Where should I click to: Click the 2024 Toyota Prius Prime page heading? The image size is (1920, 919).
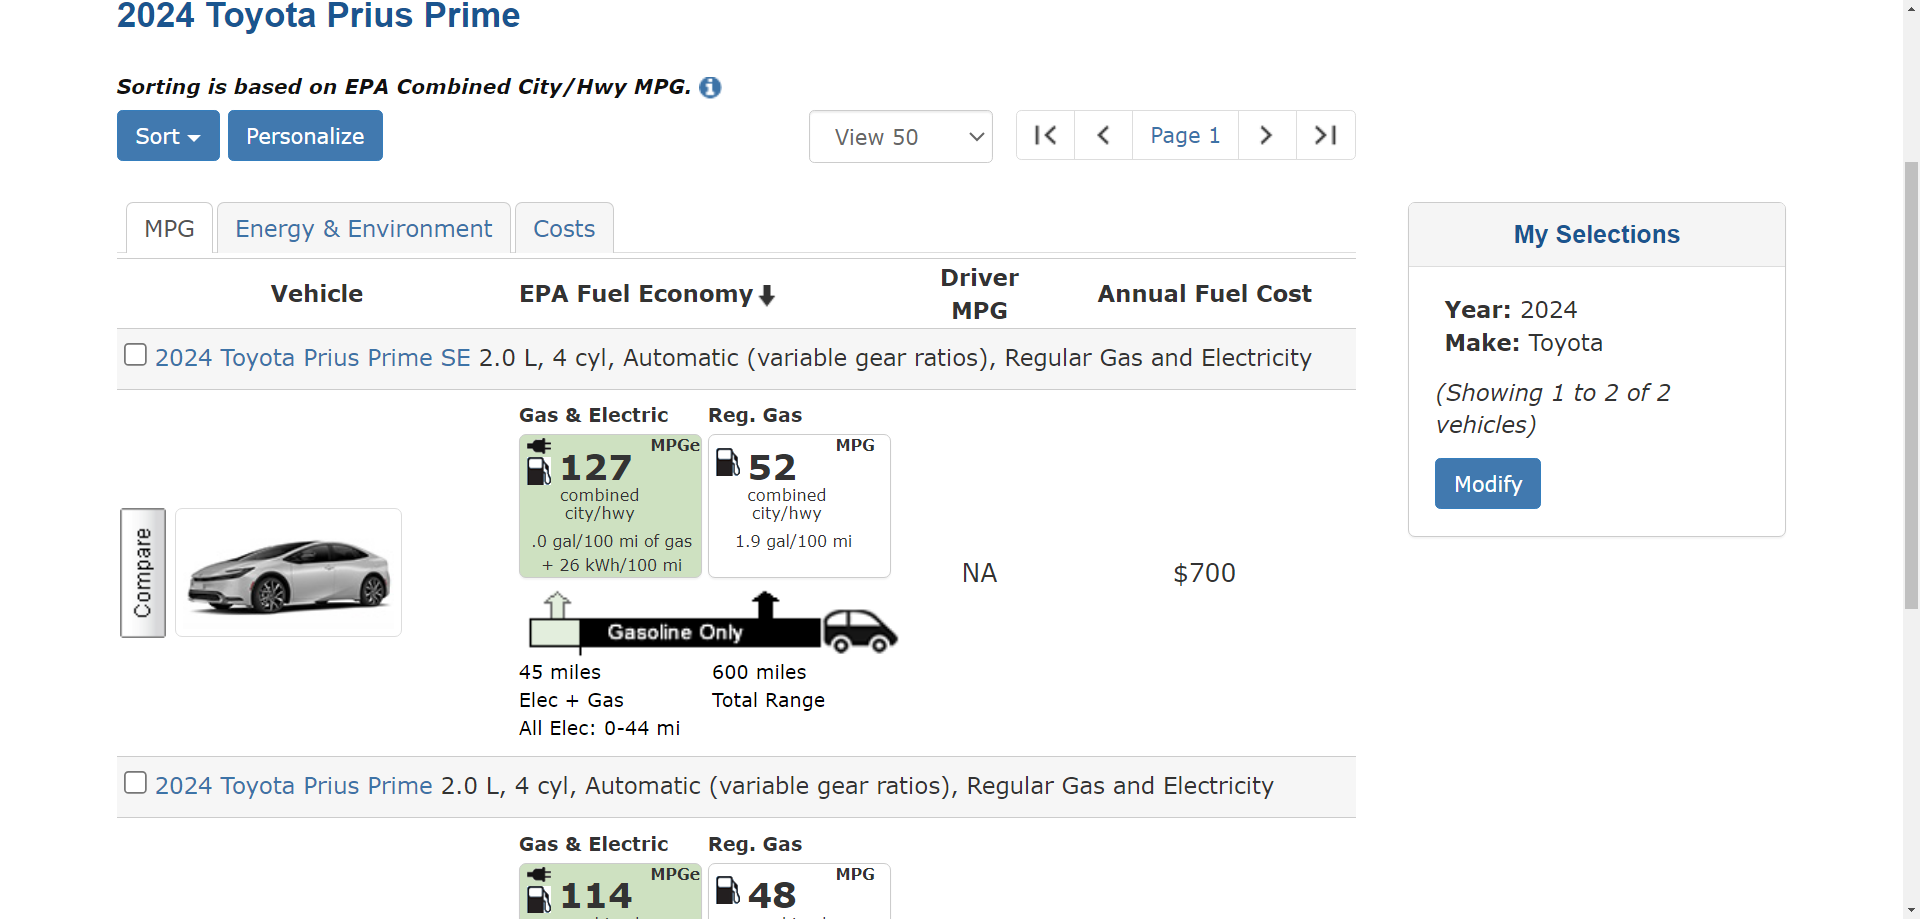(x=318, y=15)
